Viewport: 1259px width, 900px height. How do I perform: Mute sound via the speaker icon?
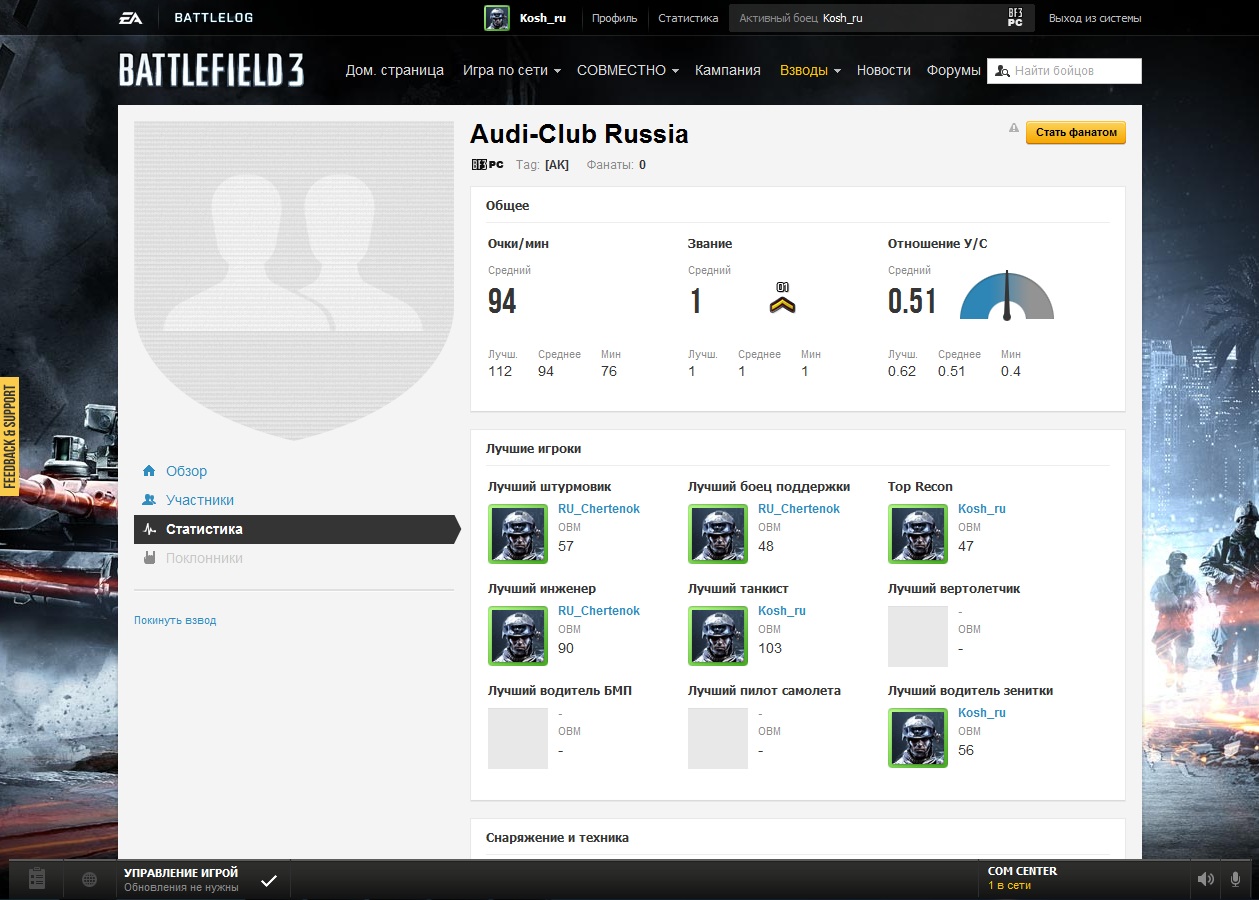coord(1206,879)
